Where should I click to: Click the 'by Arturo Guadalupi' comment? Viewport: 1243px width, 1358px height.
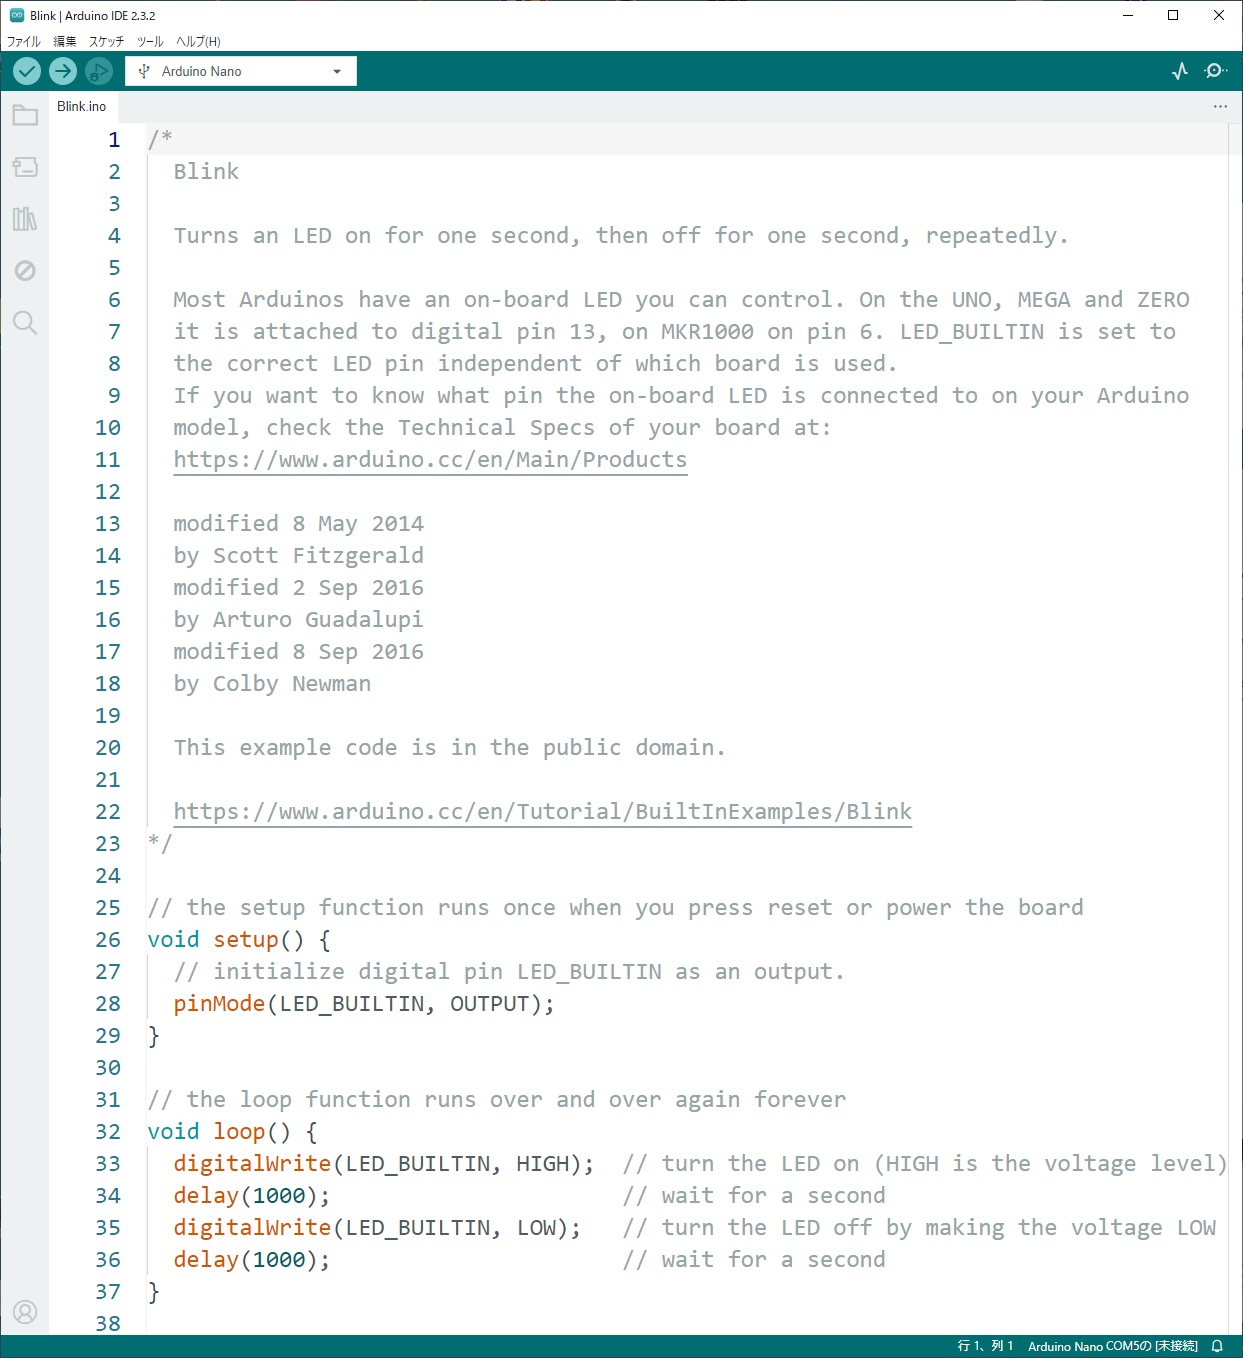[298, 619]
